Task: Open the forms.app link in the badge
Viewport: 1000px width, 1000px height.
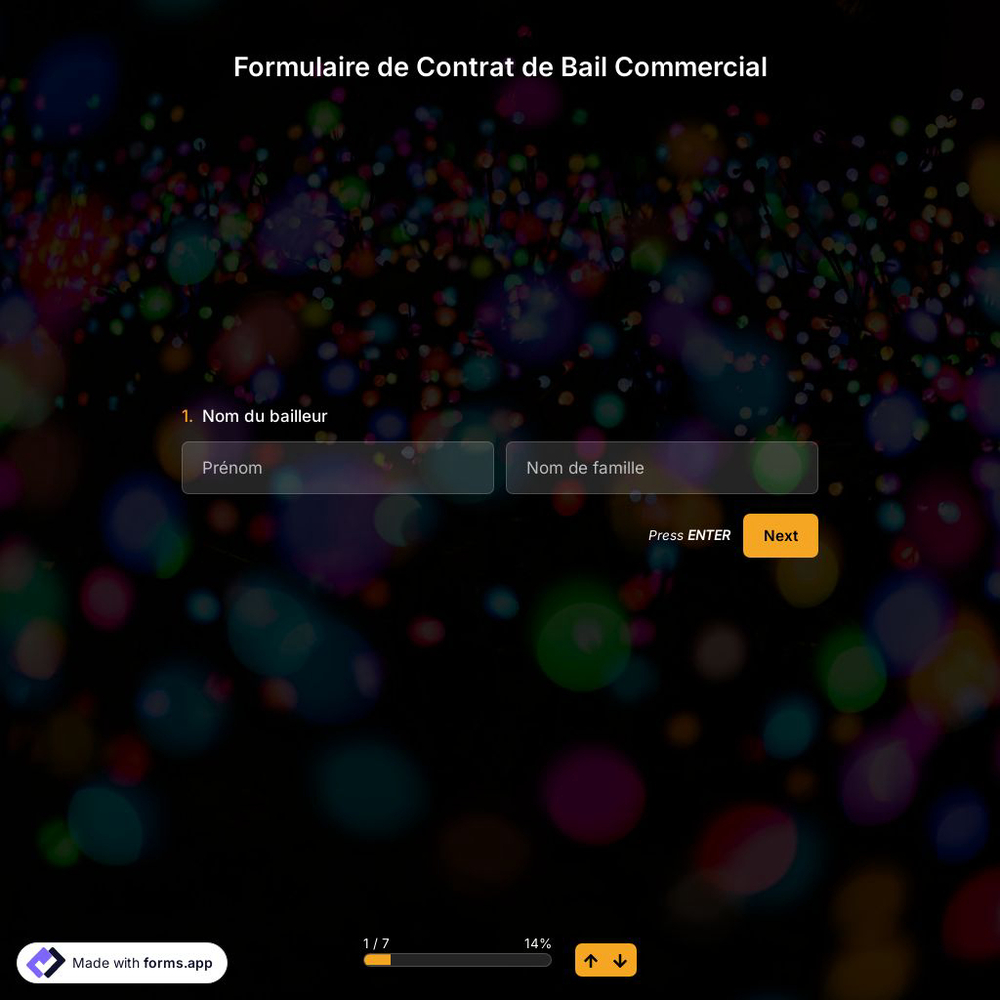Action: coord(177,963)
